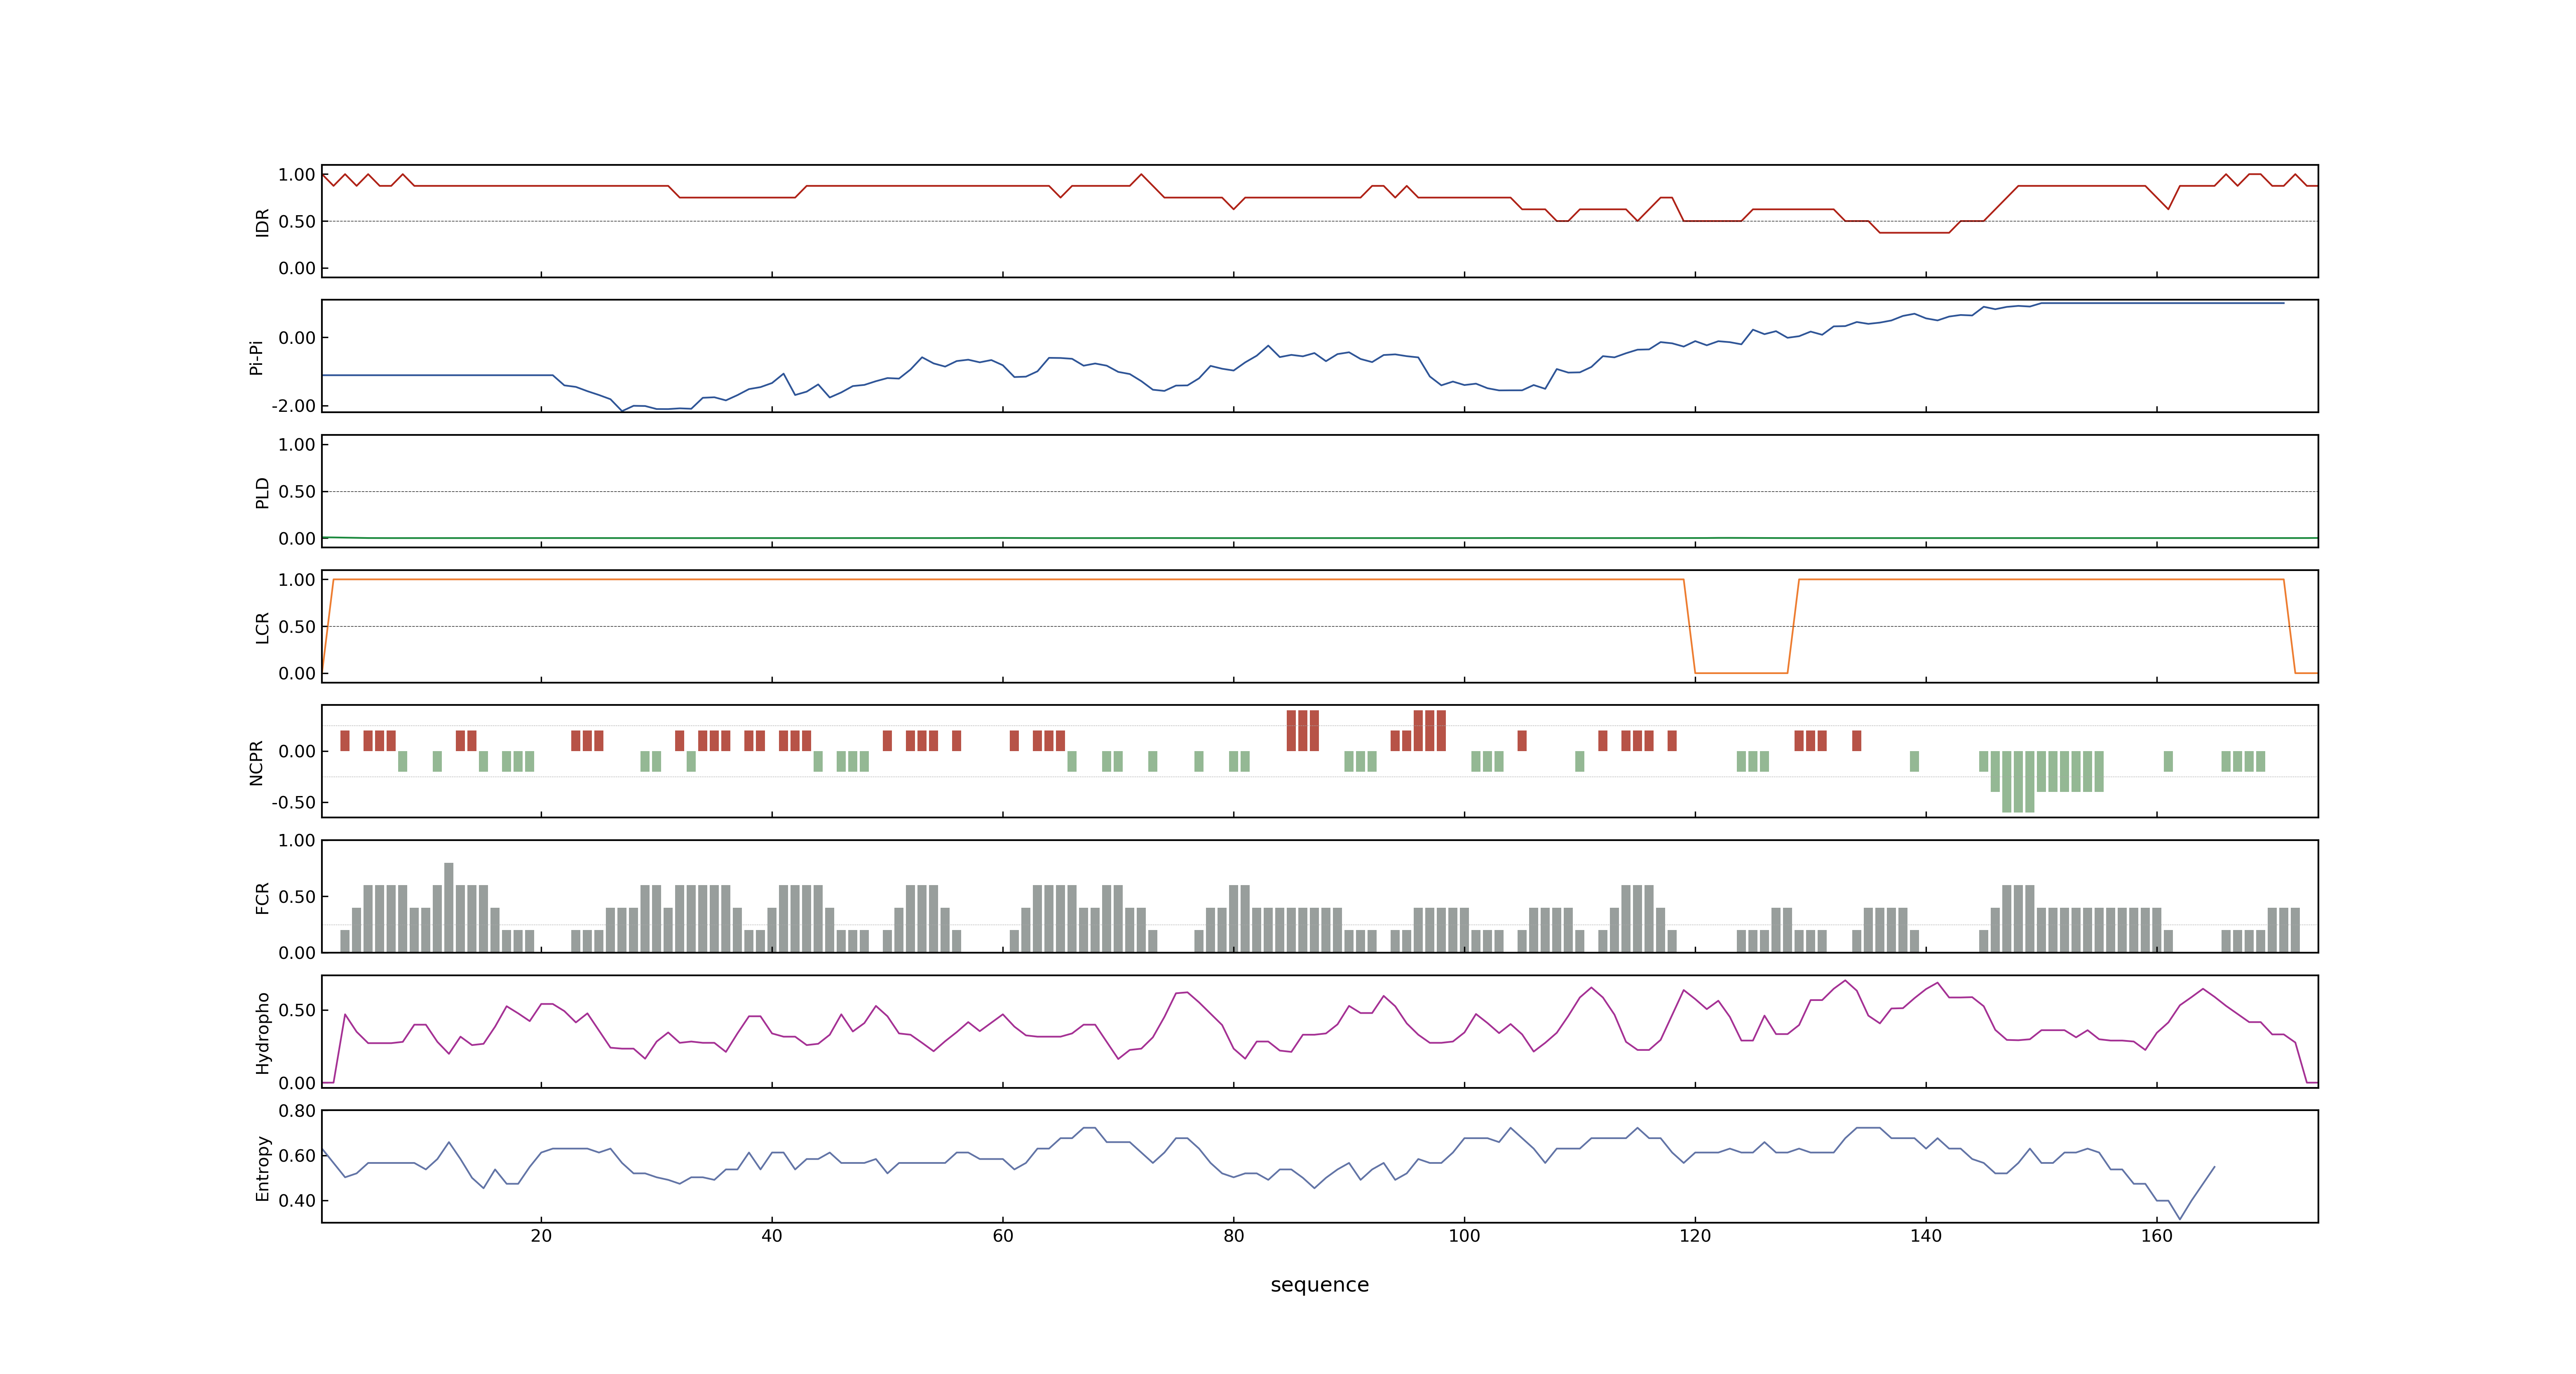The height and width of the screenshot is (1374, 2576).
Task: Click the -0.50 tick in NCPR panel
Action: tap(293, 802)
